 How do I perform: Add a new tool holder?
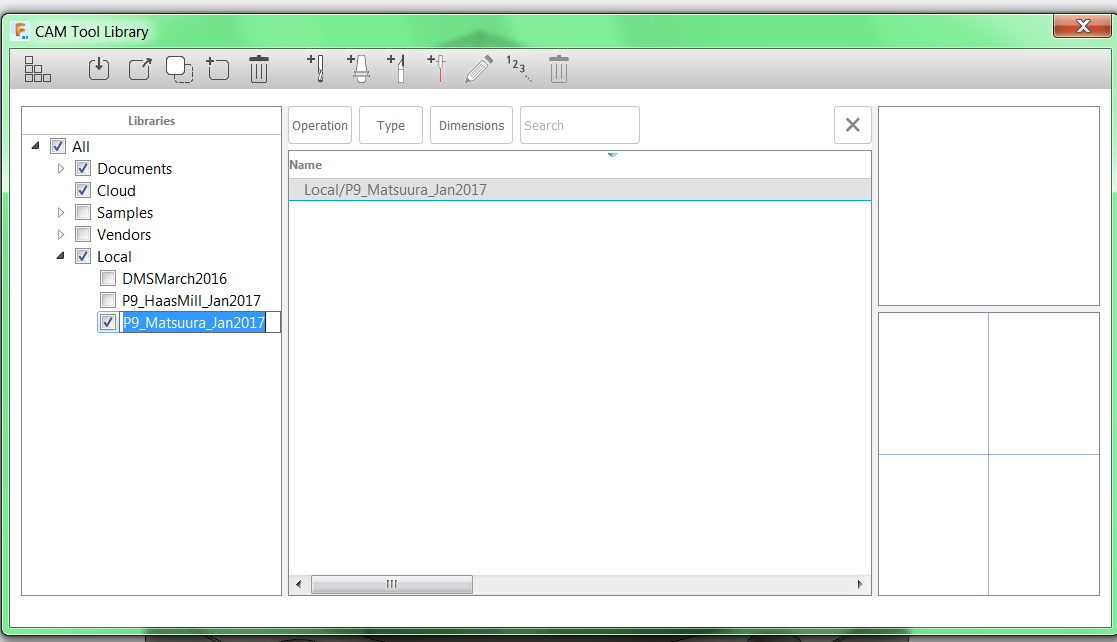(x=358, y=69)
